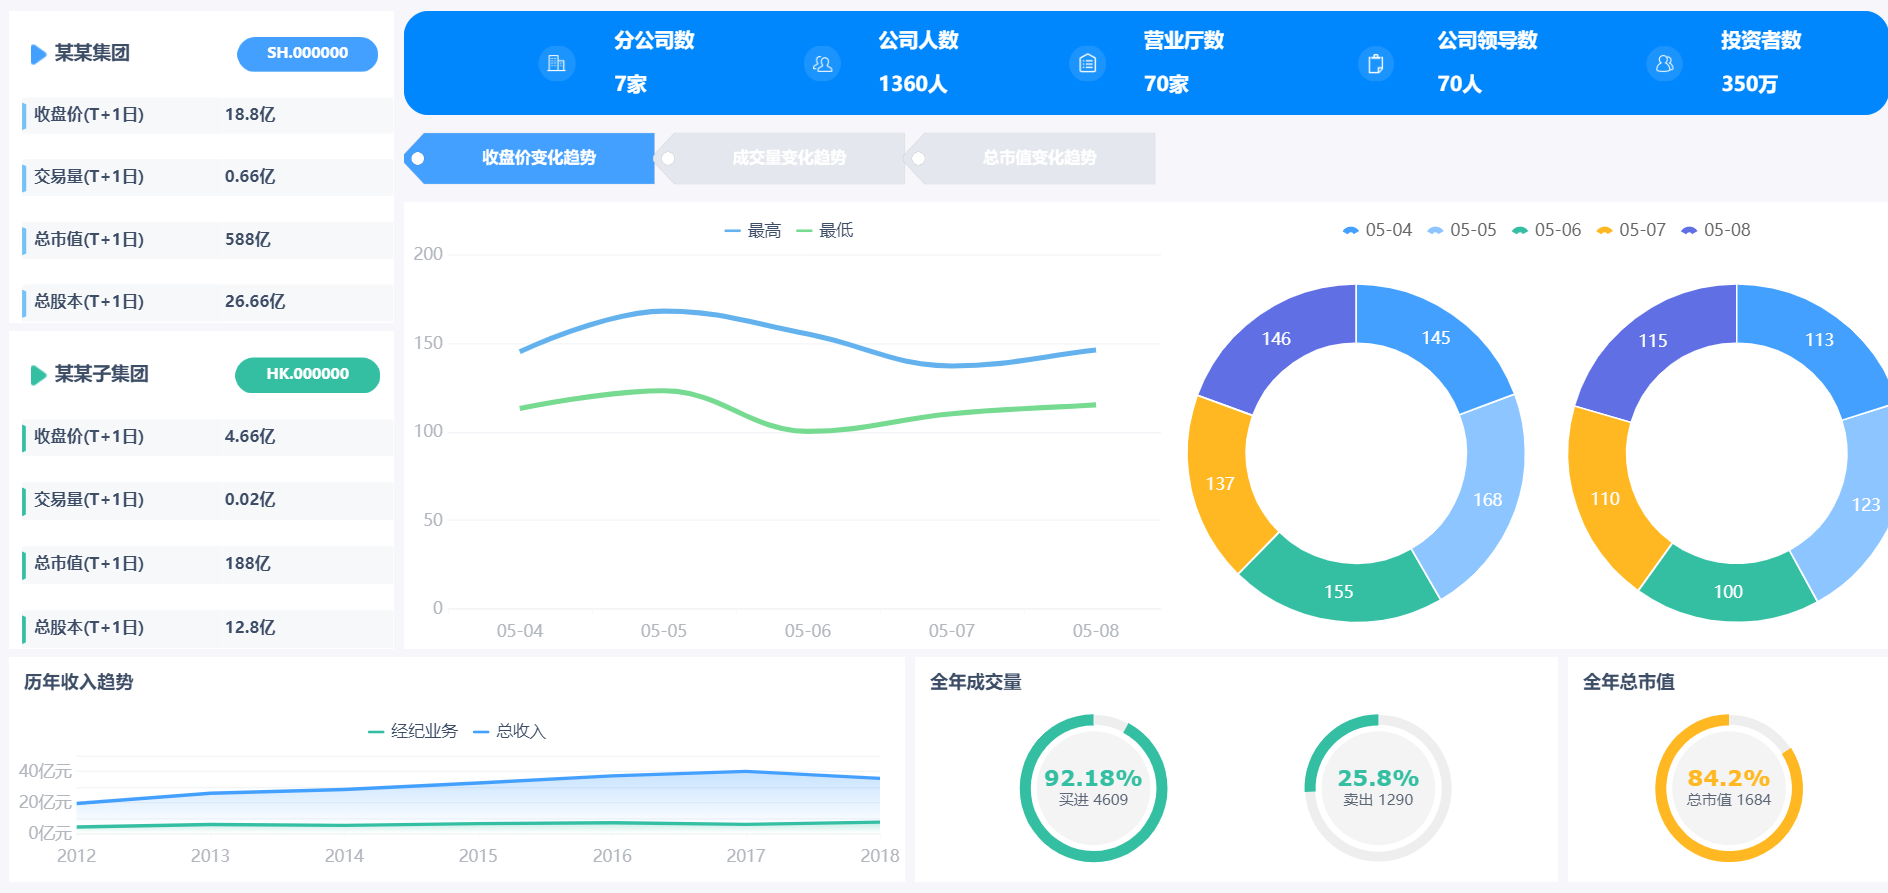Screen dimensions: 1888x893
Task: Click the 全年总市值 panel title
Action: 1629,682
